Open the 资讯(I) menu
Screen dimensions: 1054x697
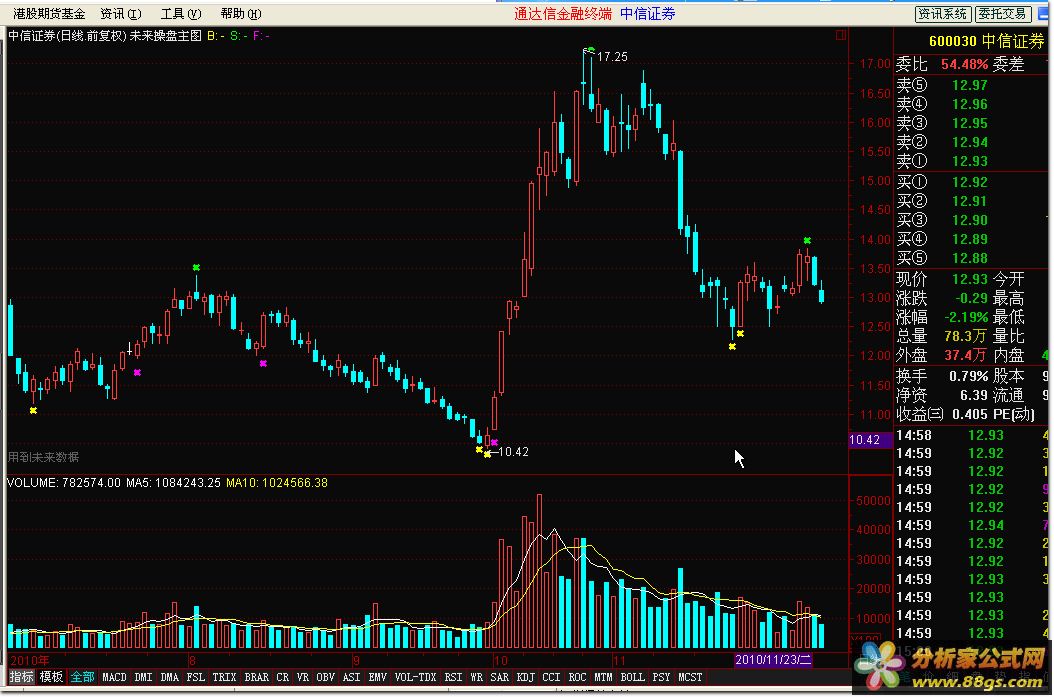(121, 13)
